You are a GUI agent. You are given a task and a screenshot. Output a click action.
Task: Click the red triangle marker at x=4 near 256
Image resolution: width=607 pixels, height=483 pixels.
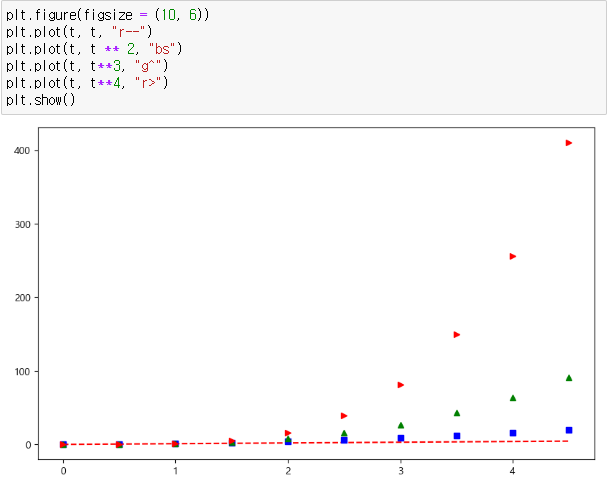coord(513,256)
